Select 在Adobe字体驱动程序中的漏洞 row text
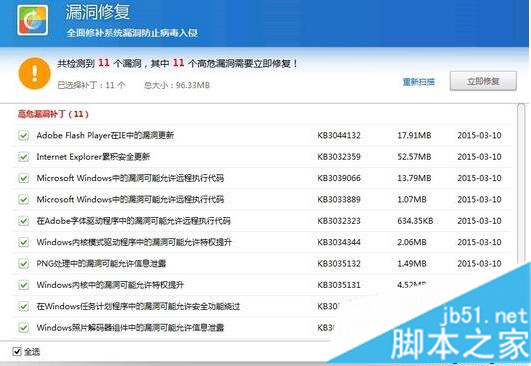This screenshot has width=531, height=366. (x=133, y=221)
